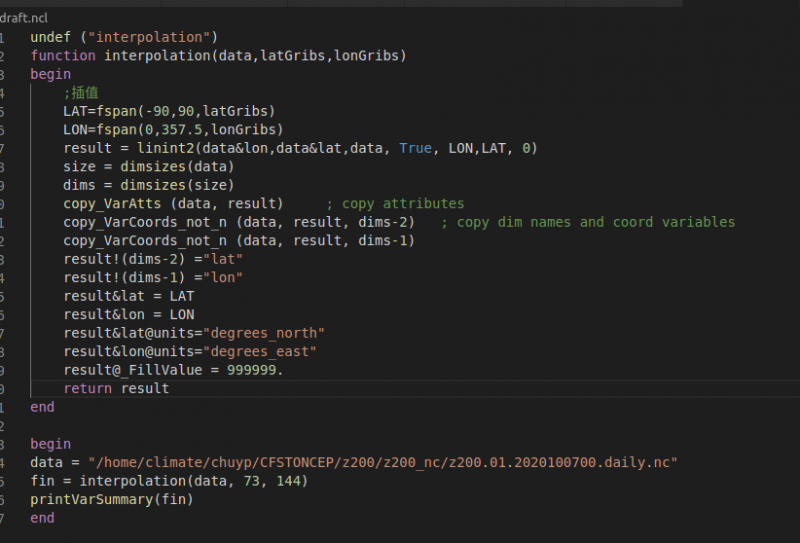Click the True argument in linint2

pyautogui.click(x=415, y=148)
